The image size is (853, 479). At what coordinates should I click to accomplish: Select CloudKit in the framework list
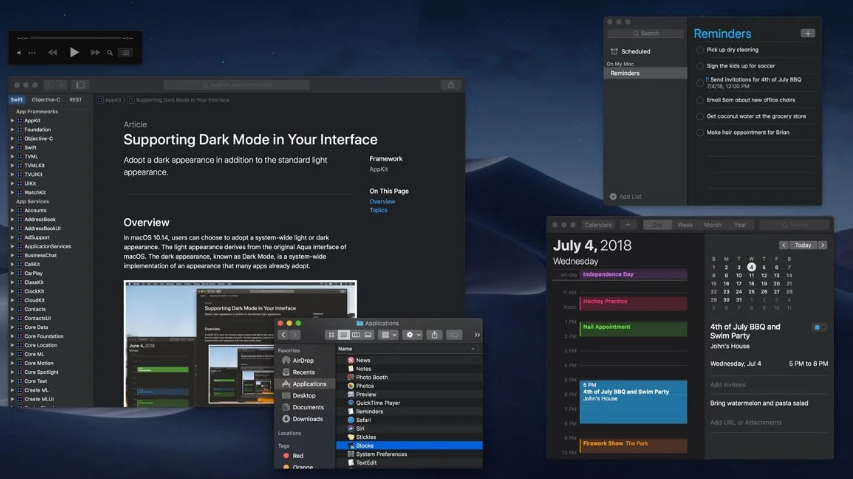[x=34, y=300]
